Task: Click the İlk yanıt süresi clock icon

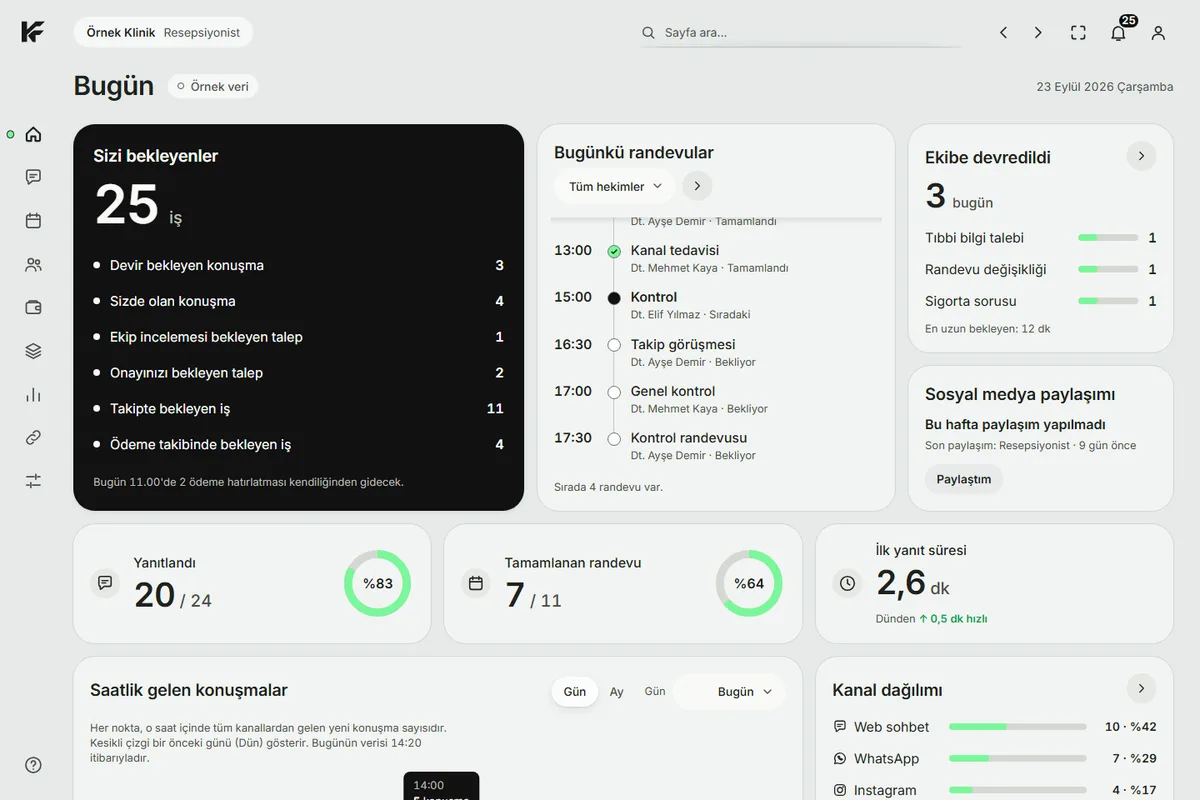Action: (848, 583)
